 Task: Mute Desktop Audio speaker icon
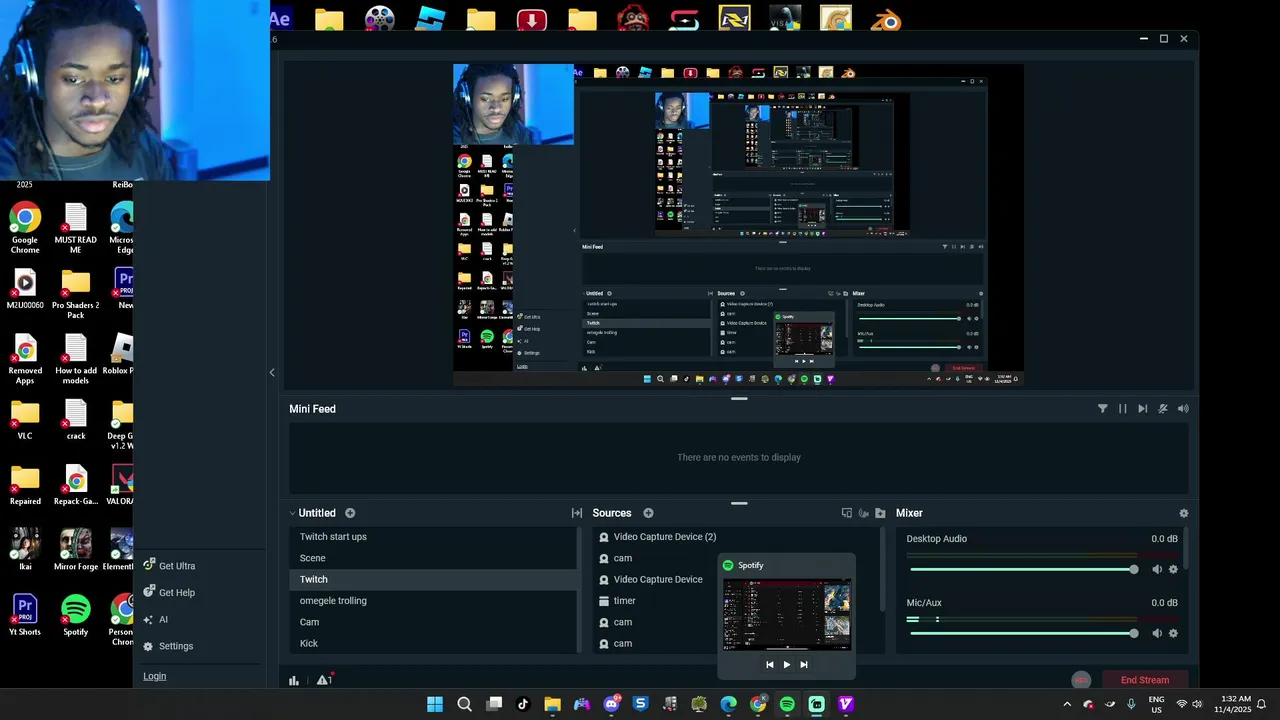point(1157,569)
